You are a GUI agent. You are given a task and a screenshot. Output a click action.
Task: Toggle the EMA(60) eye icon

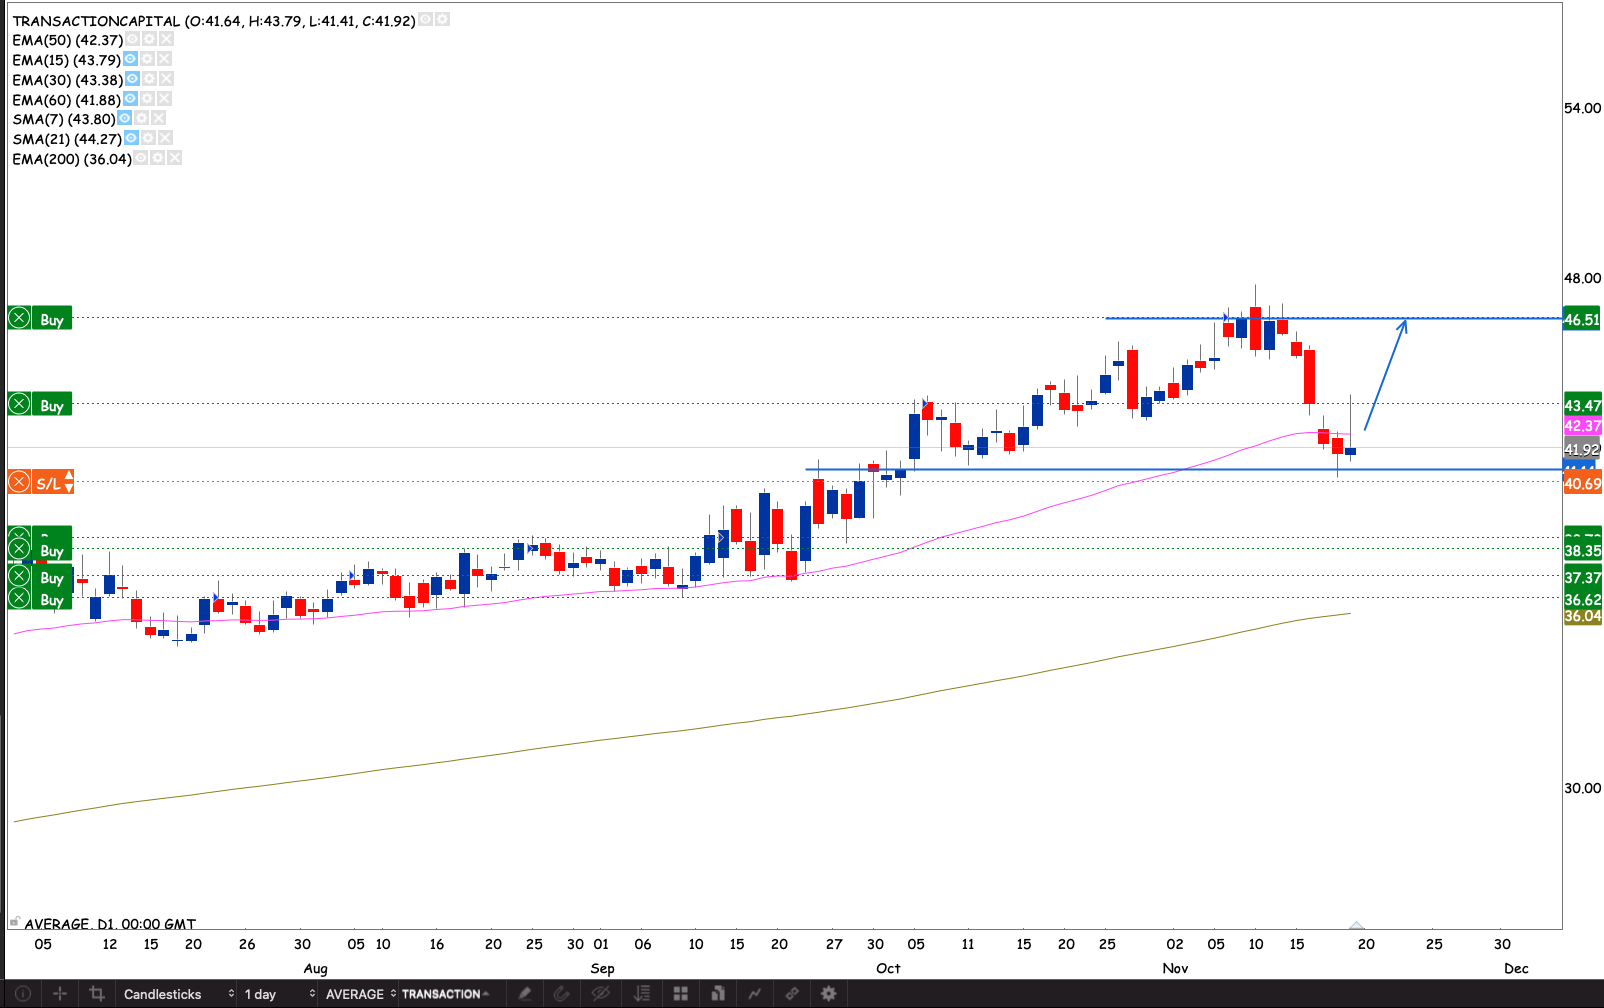tap(130, 99)
